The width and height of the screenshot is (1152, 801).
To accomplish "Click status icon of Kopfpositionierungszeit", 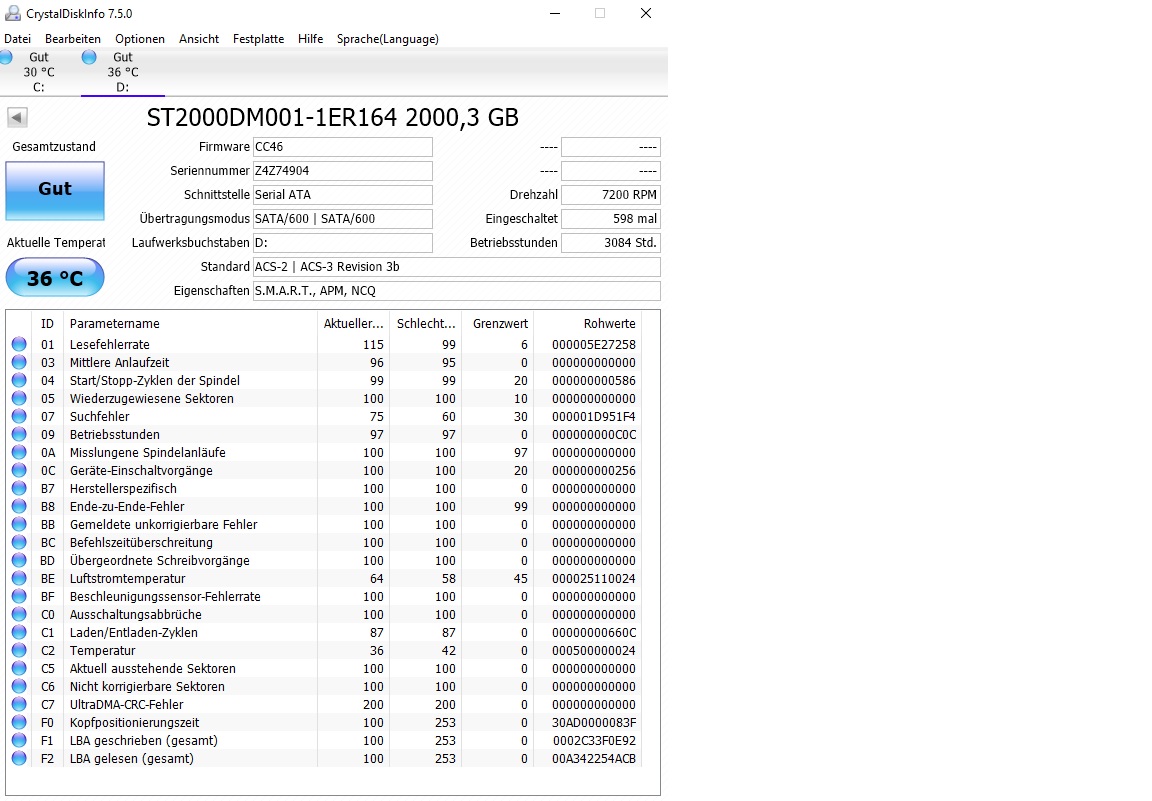I will coord(19,722).
